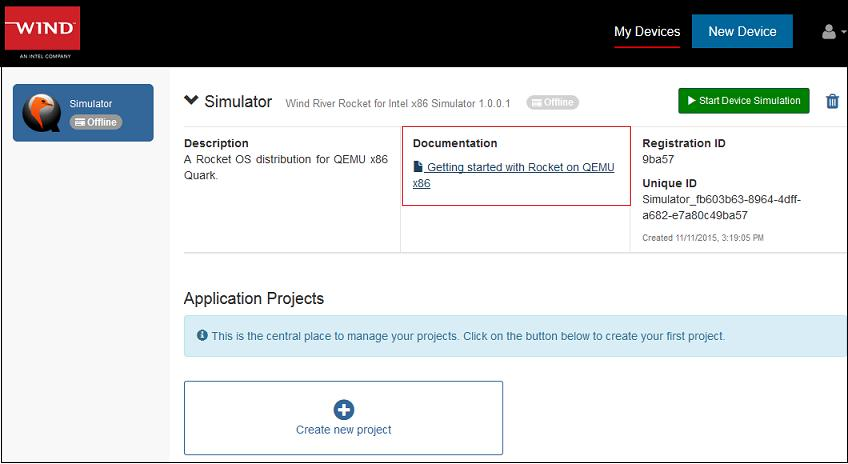This screenshot has height=464, width=848.
Task: Click the Offline badge in the sidebar card
Action: (x=96, y=122)
